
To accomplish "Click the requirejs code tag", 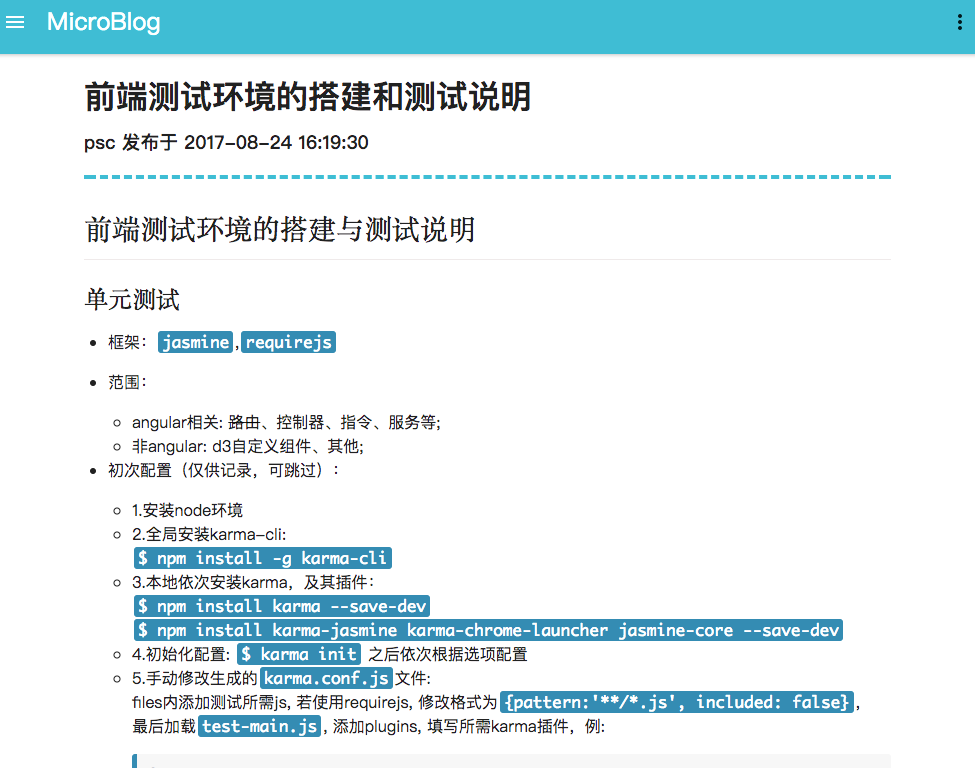I will coord(288,342).
